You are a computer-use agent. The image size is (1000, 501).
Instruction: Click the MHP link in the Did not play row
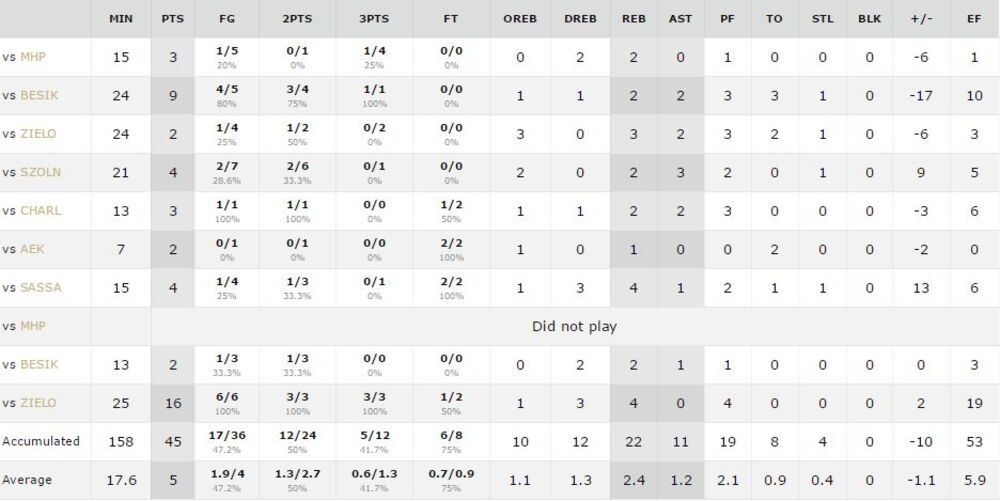pyautogui.click(x=33, y=326)
